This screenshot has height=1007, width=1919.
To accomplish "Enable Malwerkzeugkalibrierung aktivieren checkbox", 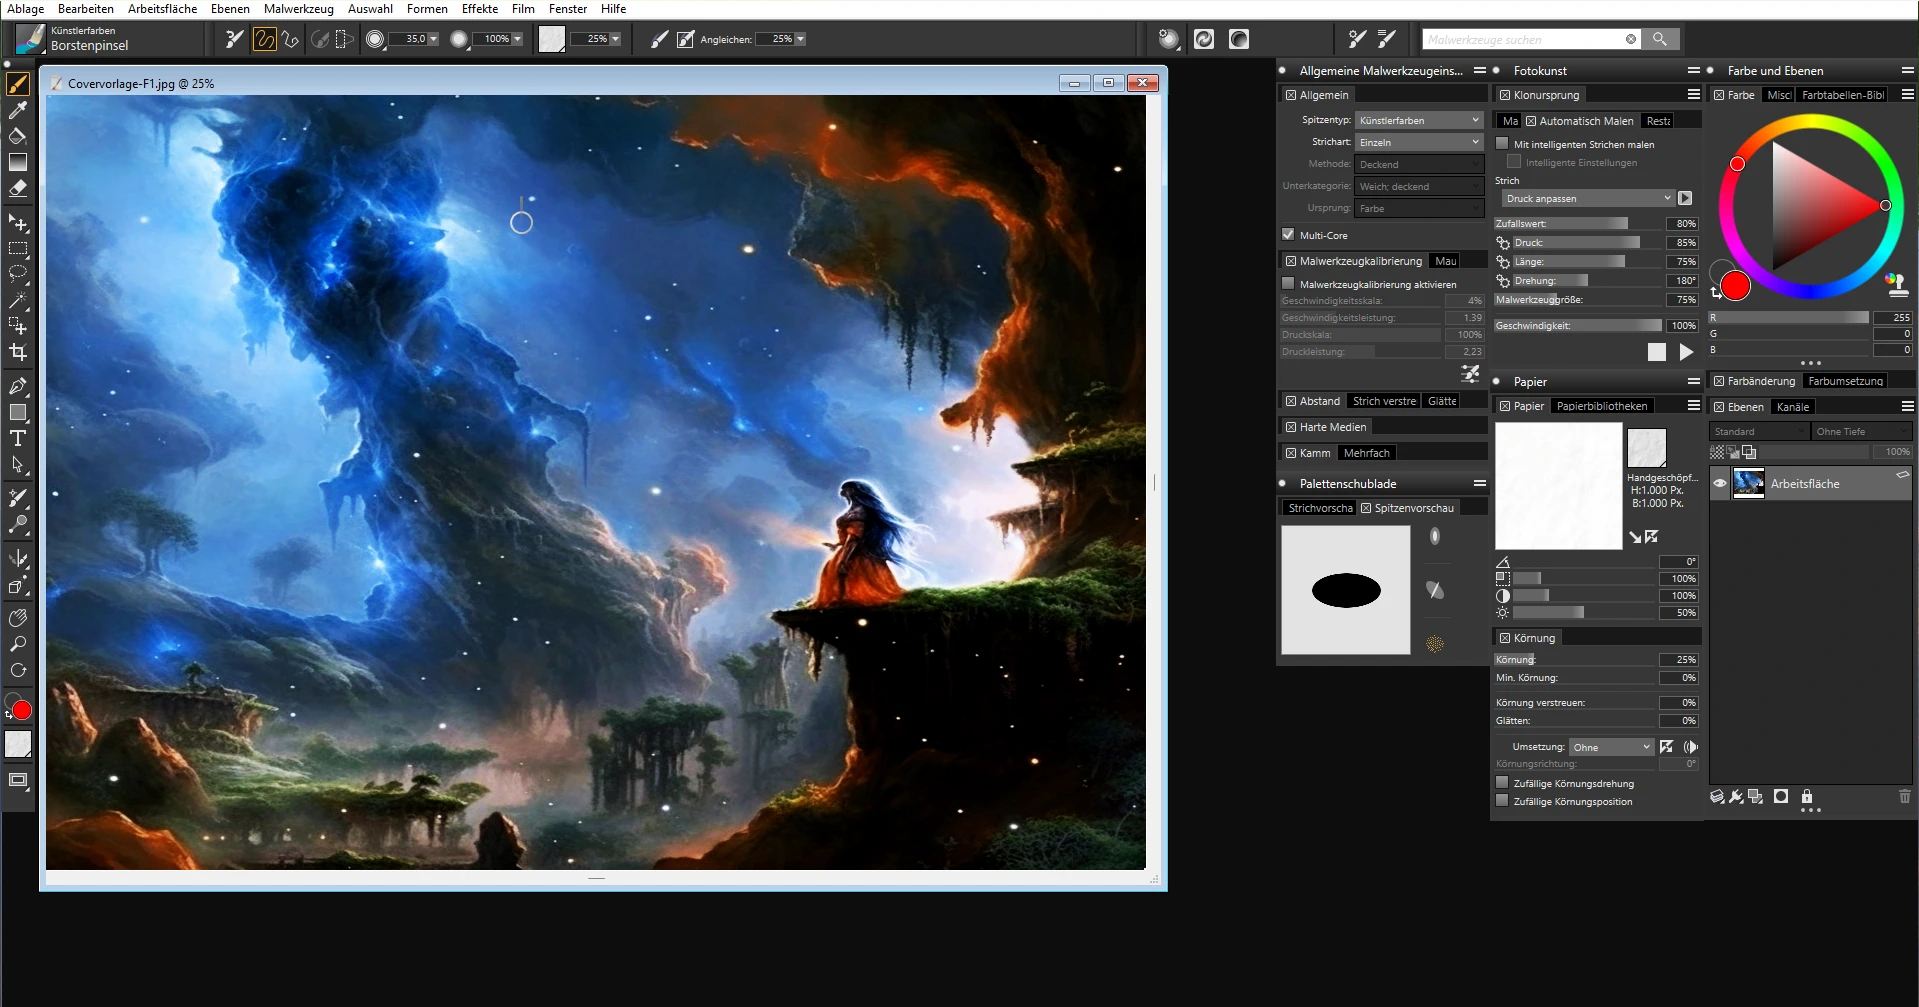I will 1288,284.
